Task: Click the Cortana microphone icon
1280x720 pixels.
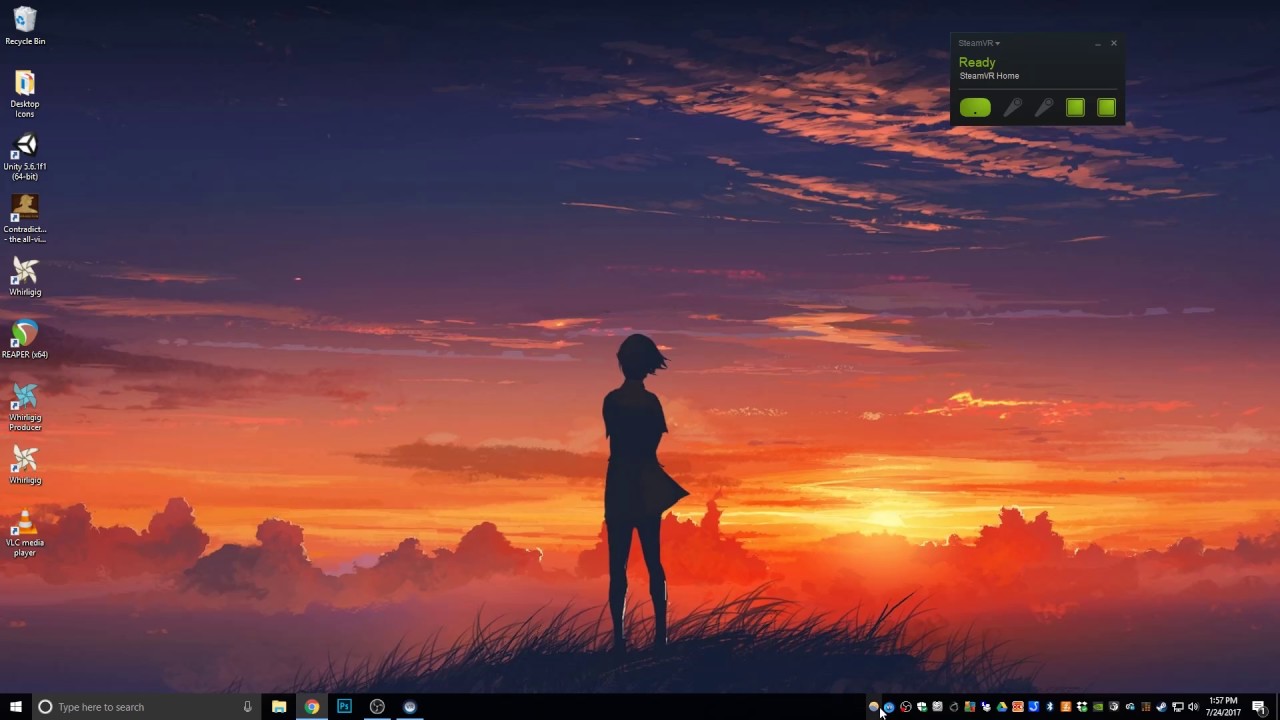Action: (247, 707)
